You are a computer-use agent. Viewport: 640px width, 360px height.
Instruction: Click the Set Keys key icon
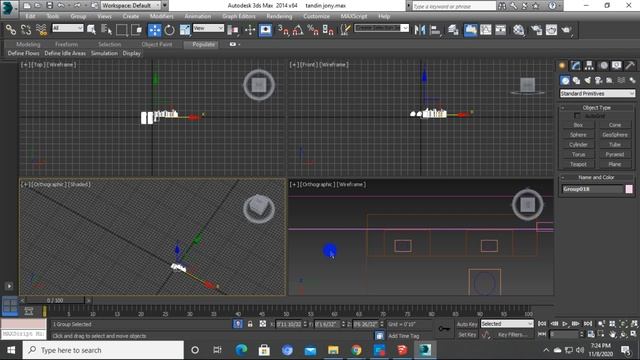click(444, 329)
